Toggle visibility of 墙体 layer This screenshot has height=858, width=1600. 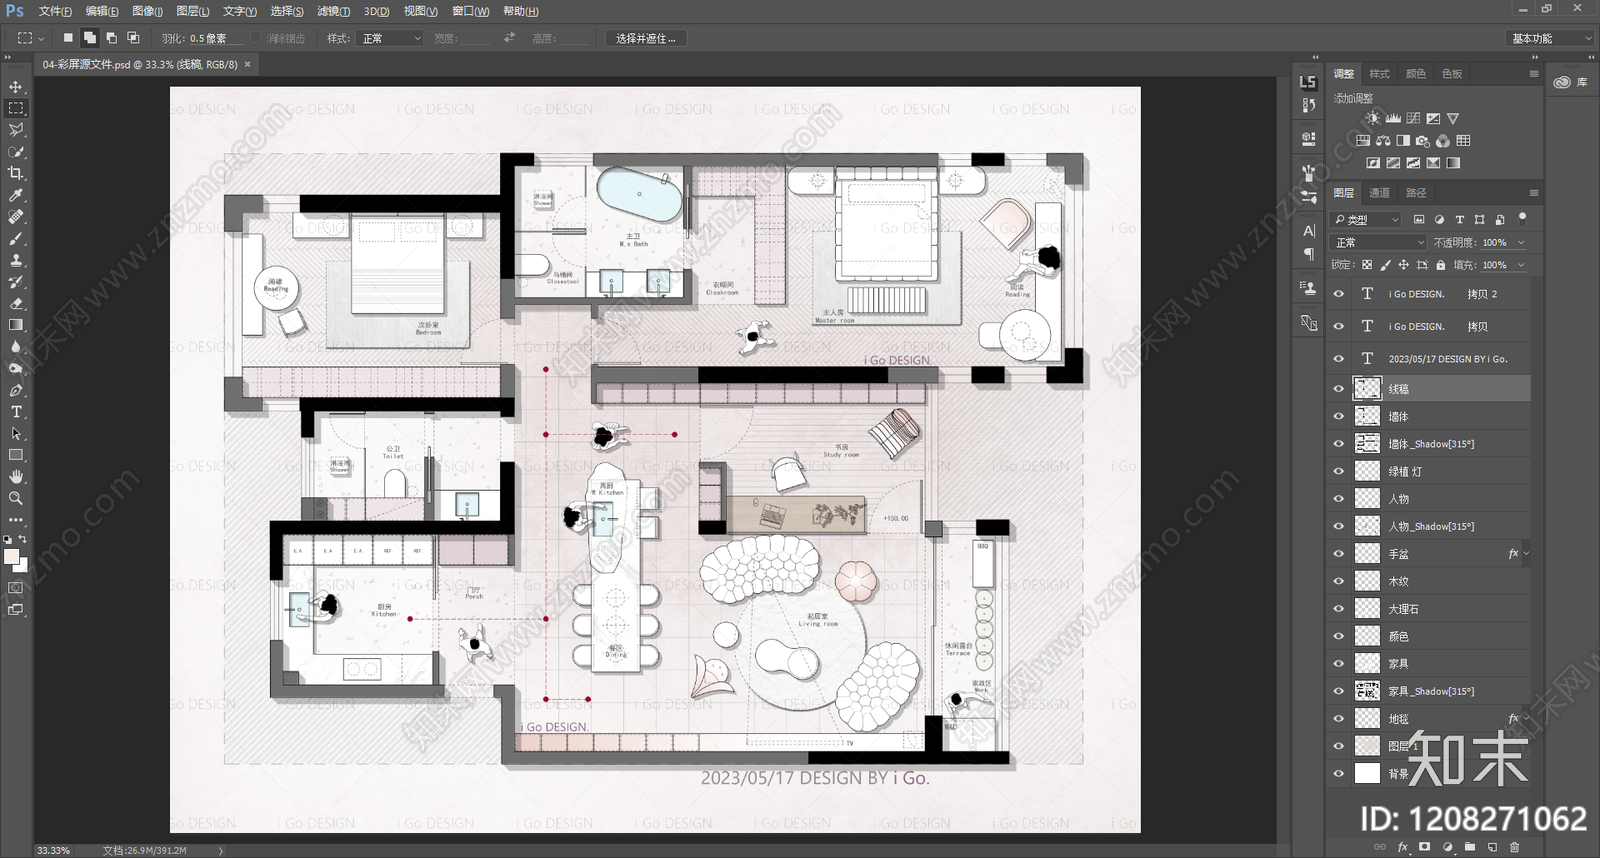[x=1339, y=416]
